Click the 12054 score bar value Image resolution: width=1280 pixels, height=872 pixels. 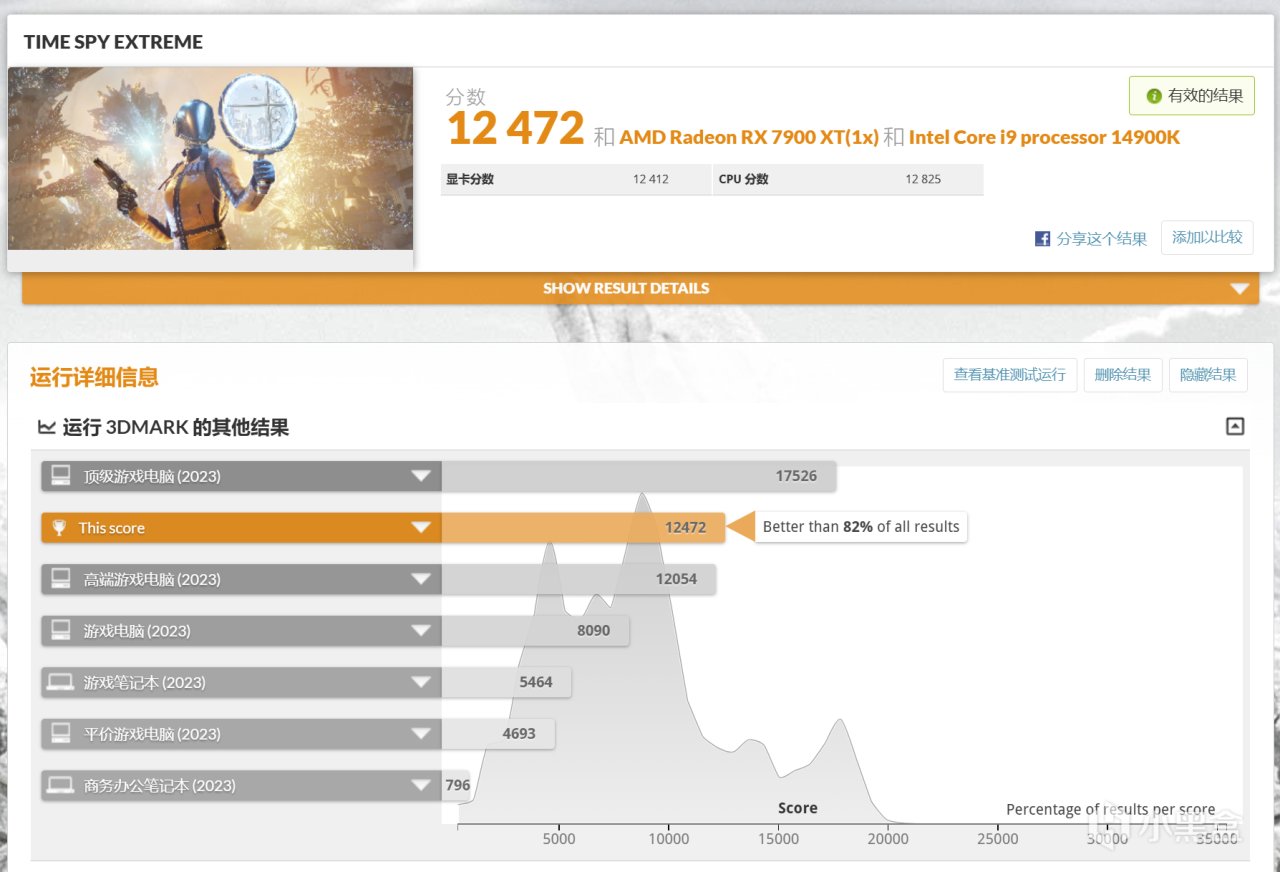click(x=676, y=579)
